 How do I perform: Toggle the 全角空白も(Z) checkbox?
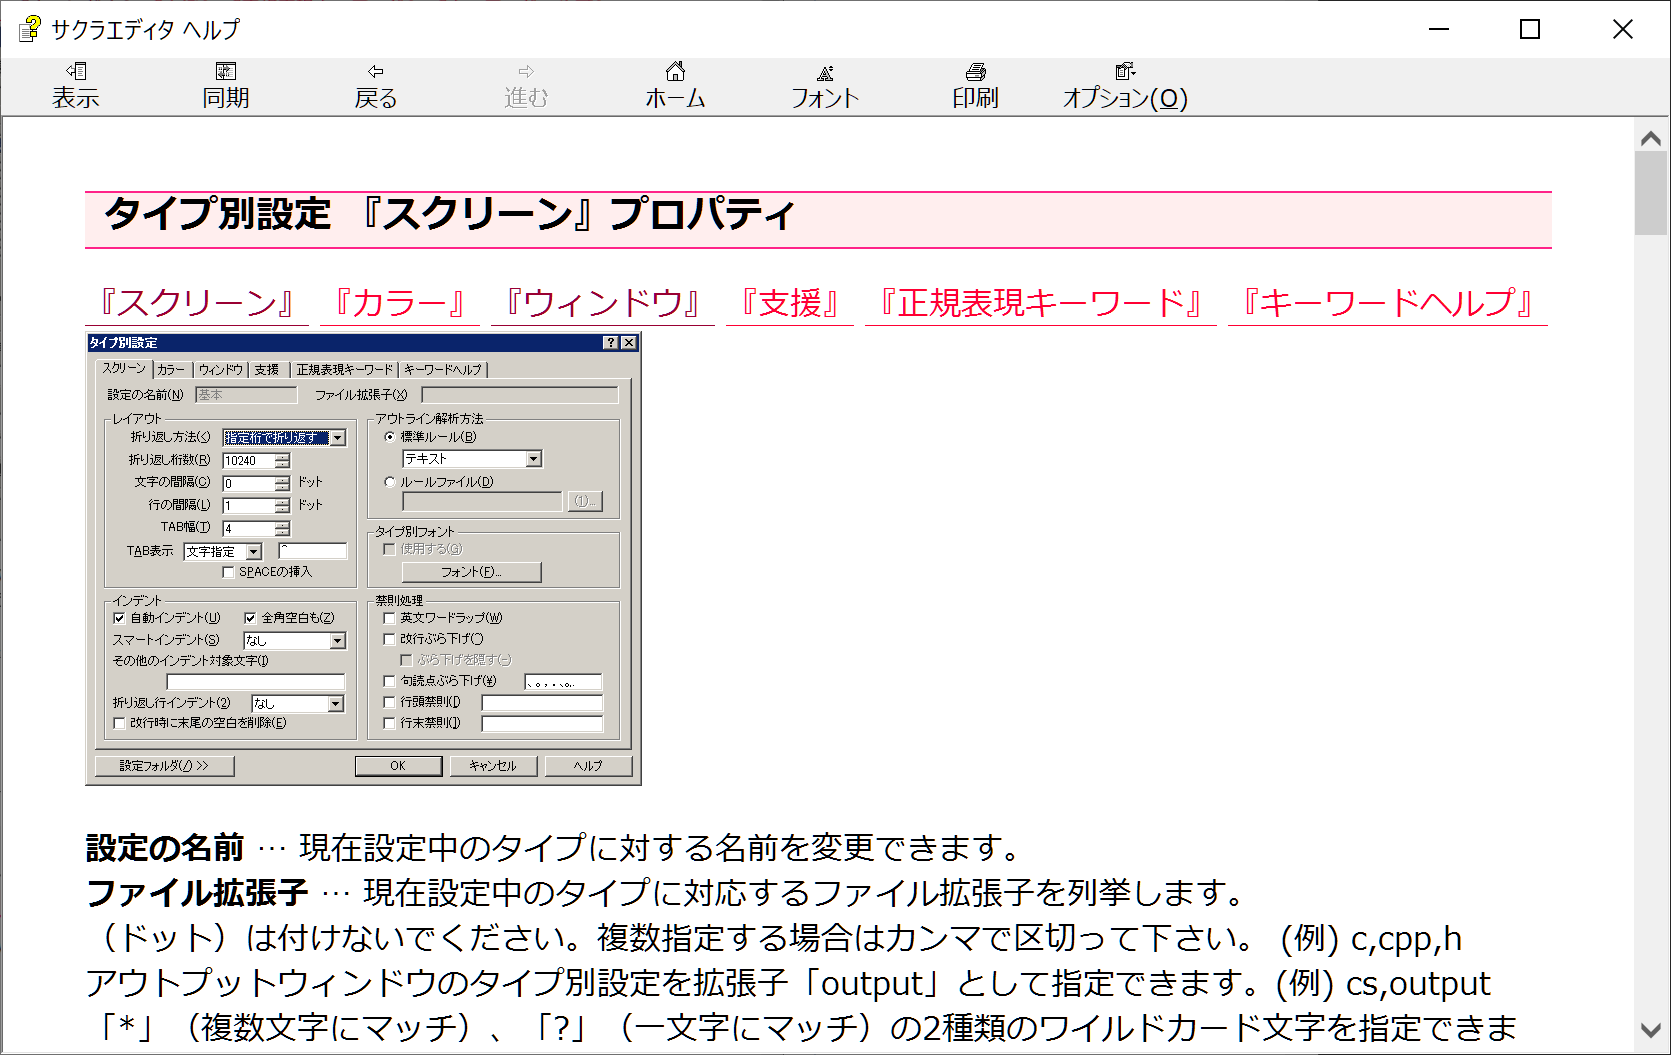250,618
